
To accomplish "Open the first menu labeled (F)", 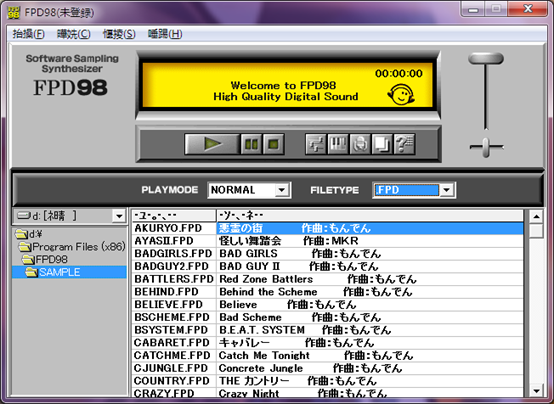I will coord(29,34).
